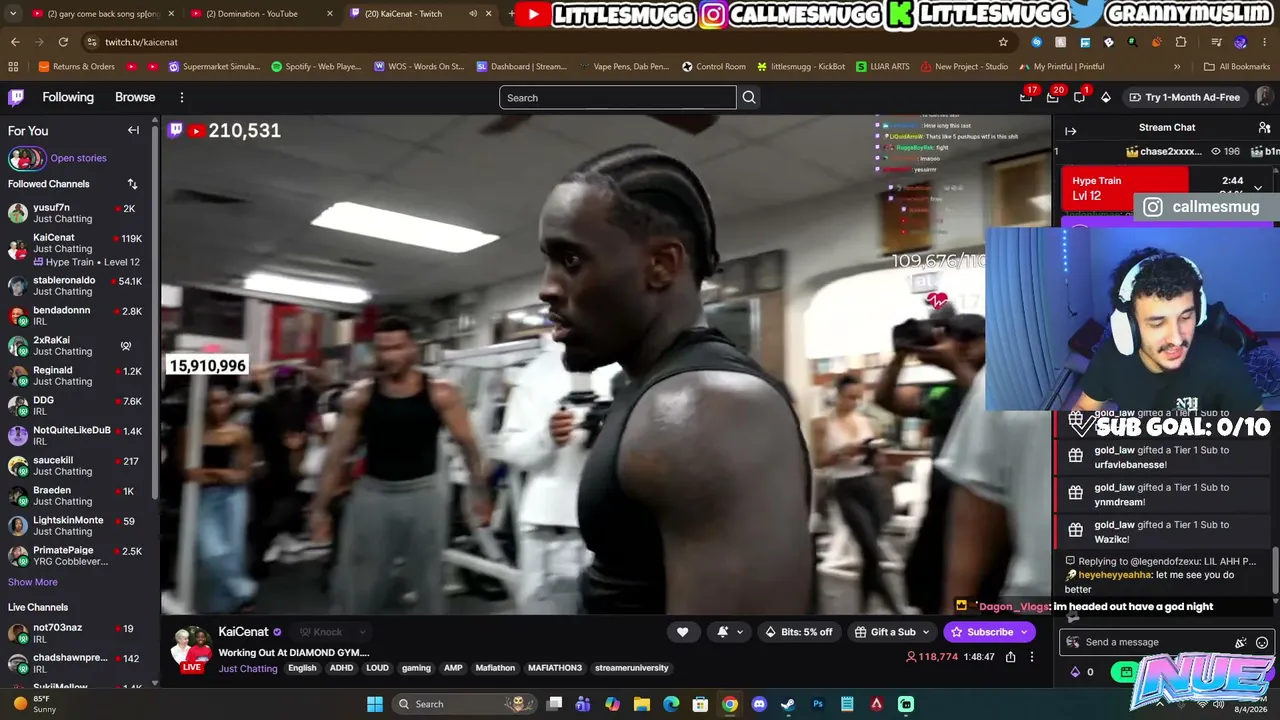Open the Windows Start menu
Image resolution: width=1280 pixels, height=720 pixels.
pyautogui.click(x=375, y=704)
